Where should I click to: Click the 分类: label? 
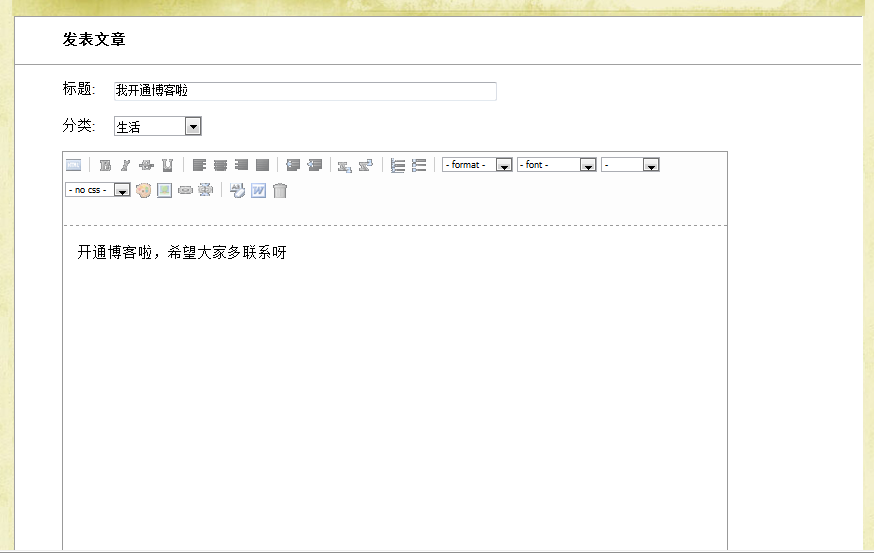[79, 125]
